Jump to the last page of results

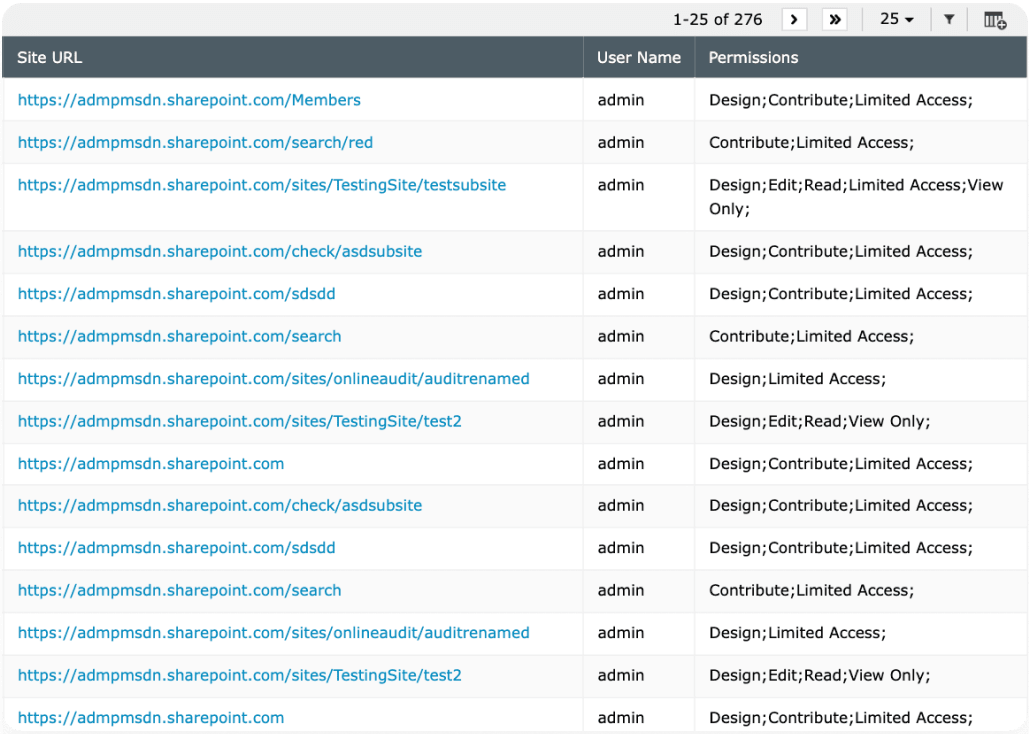point(835,19)
